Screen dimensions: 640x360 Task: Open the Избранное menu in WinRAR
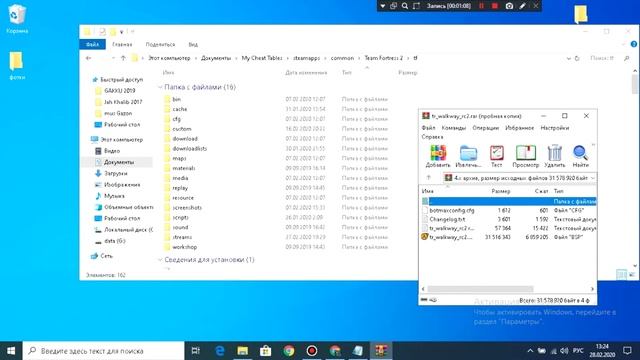coord(519,128)
